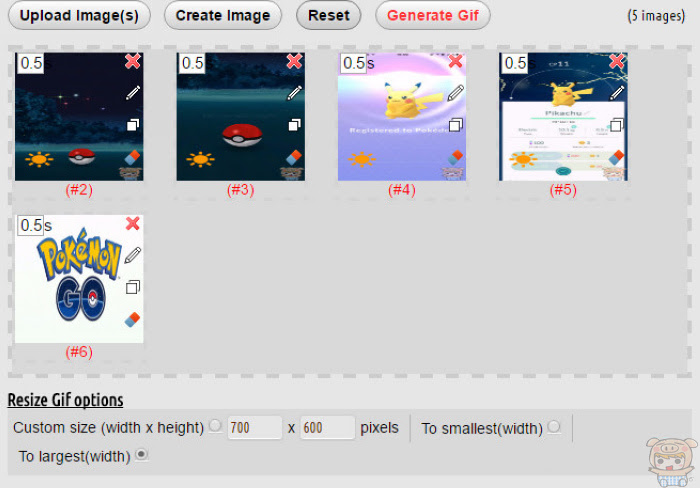The width and height of the screenshot is (700, 488).
Task: Duplicate image #4 using copy icon
Action: click(456, 125)
